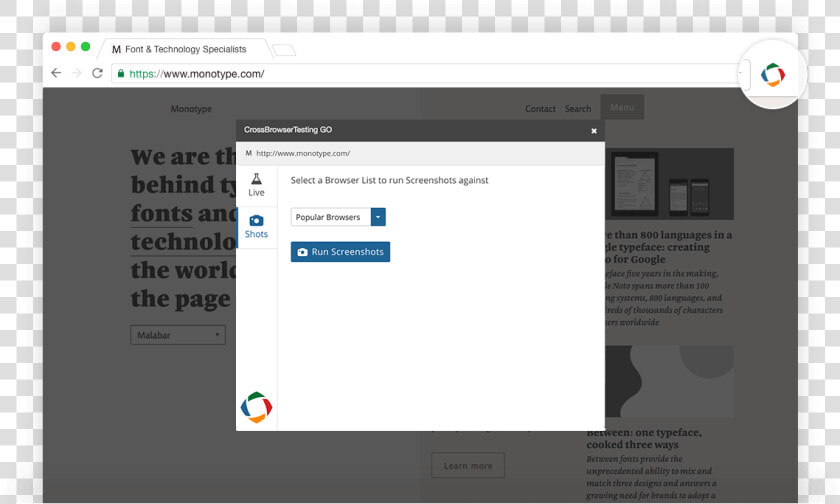Viewport: 840px width, 504px height.
Task: Close the CrossBrowserTesting GO popup
Action: click(x=594, y=131)
